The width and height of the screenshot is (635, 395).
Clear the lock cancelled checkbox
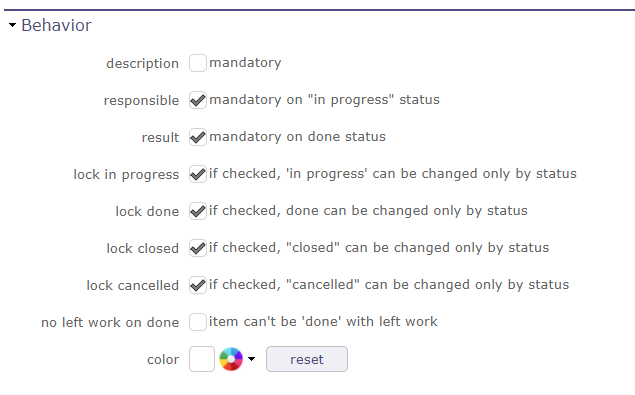tap(198, 285)
